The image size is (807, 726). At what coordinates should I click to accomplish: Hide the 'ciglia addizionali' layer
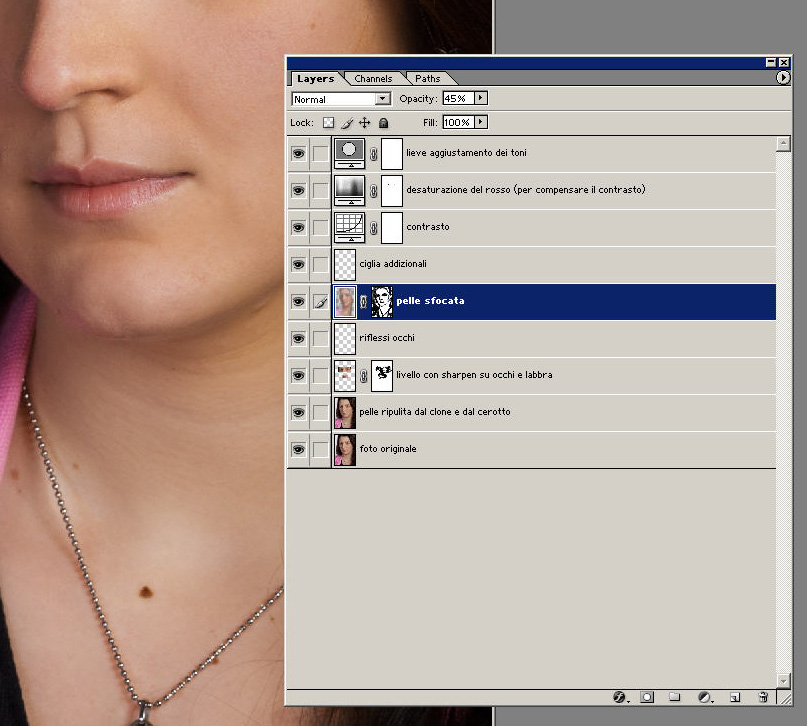298,264
